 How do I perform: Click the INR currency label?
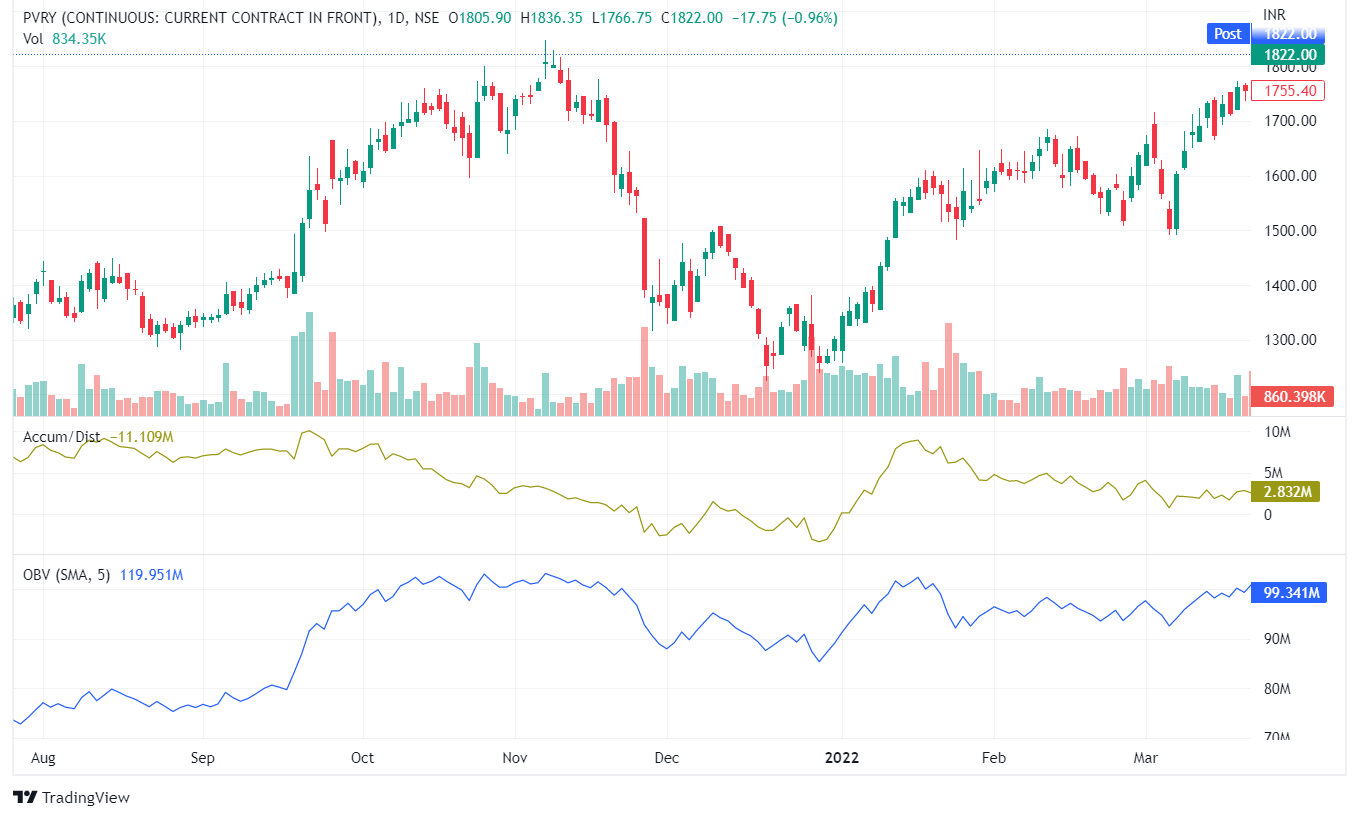click(x=1274, y=15)
